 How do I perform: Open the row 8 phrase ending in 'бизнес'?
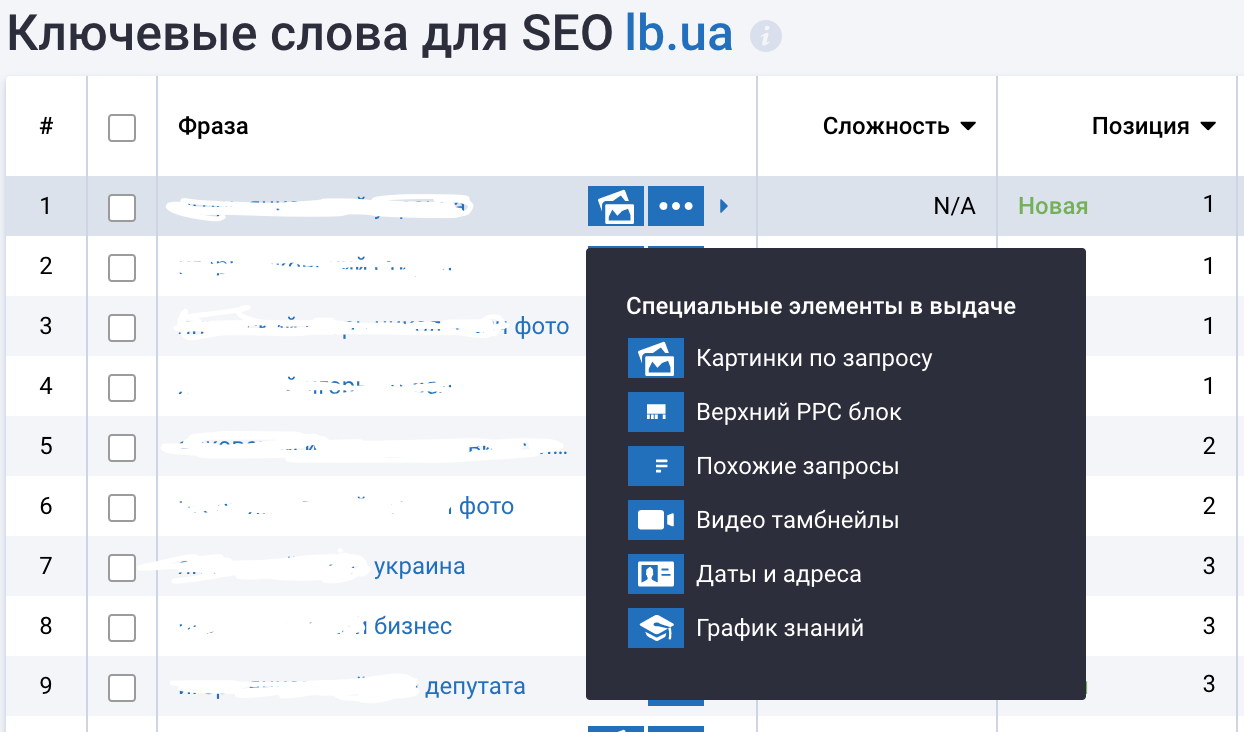point(314,626)
